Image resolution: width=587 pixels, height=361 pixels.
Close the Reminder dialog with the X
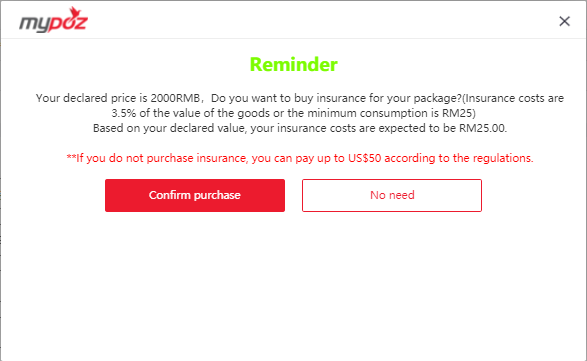[x=565, y=21]
